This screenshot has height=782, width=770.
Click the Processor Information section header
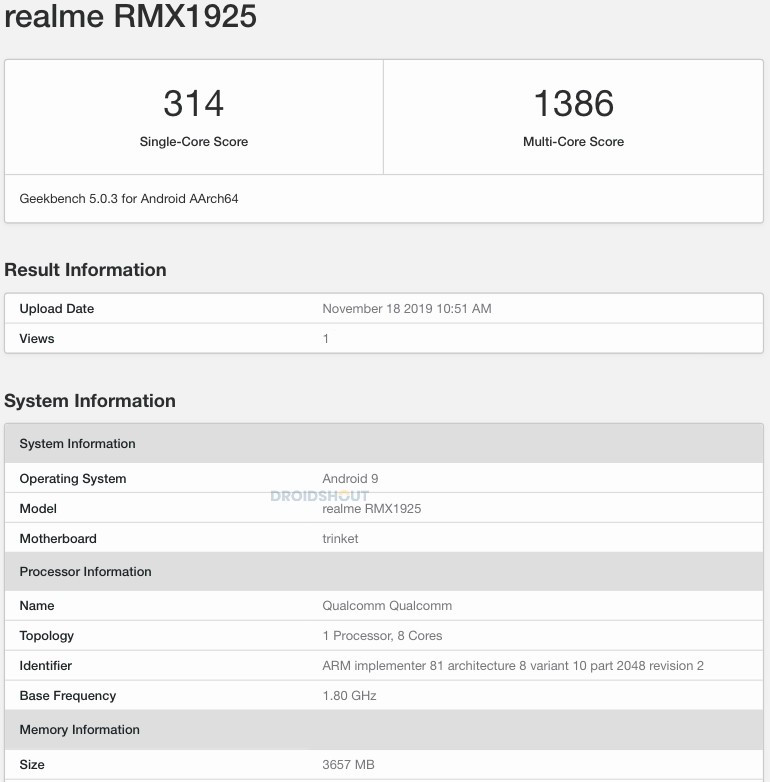tap(85, 572)
